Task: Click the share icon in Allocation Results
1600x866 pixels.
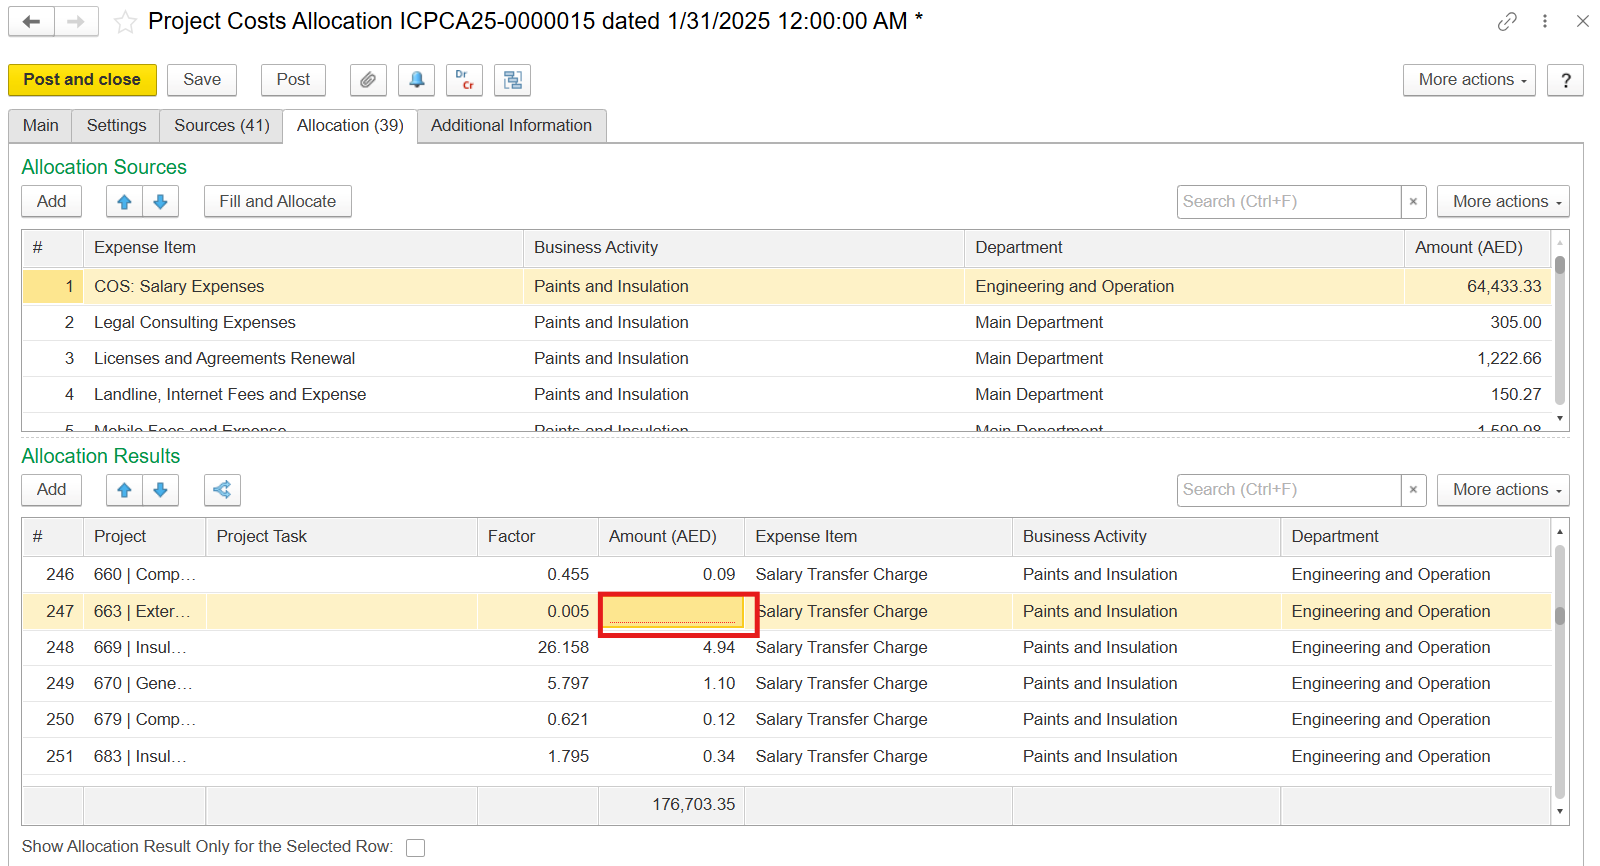Action: (x=222, y=490)
